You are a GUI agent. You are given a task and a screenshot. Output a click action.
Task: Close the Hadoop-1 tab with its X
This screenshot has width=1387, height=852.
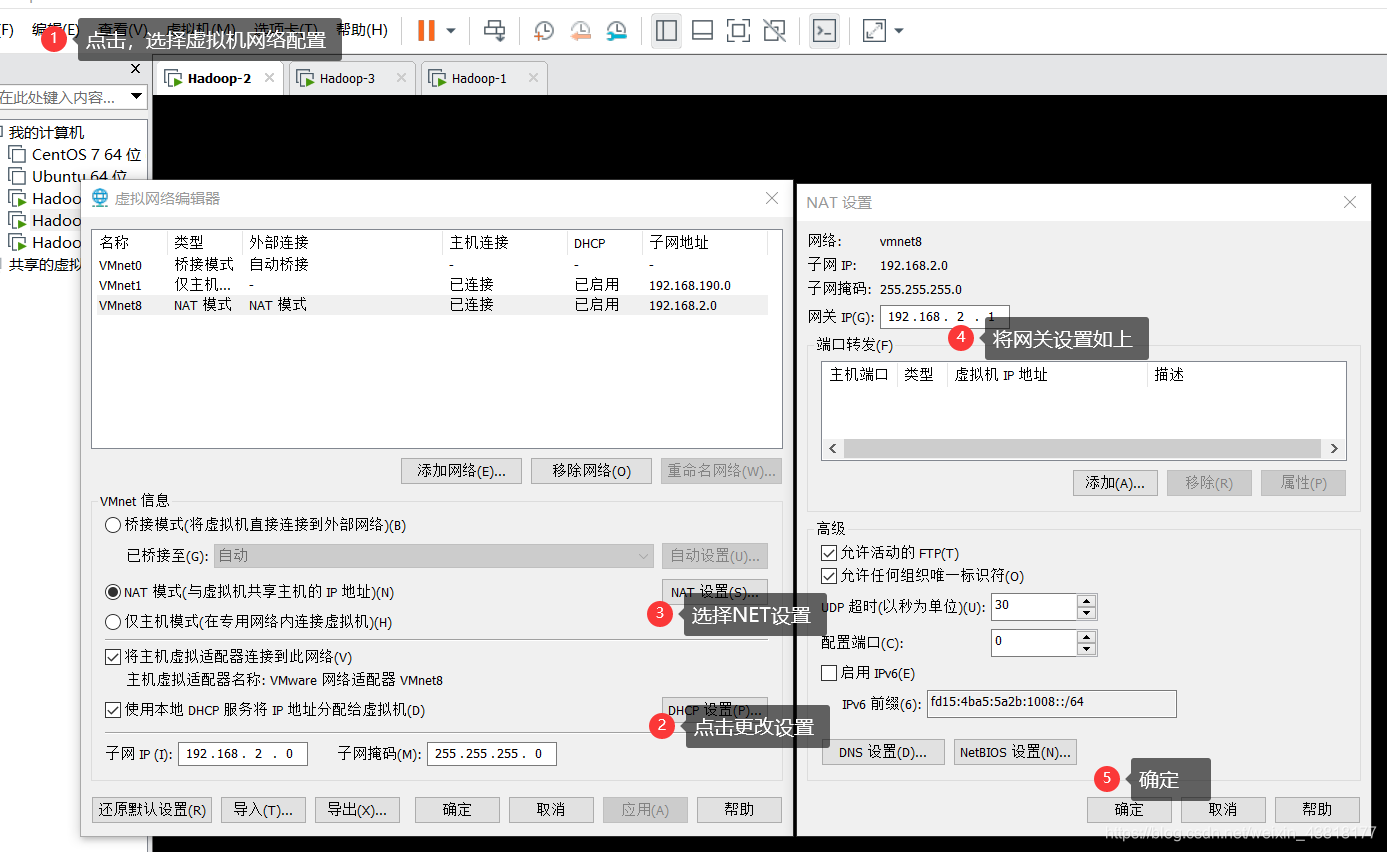tap(533, 77)
